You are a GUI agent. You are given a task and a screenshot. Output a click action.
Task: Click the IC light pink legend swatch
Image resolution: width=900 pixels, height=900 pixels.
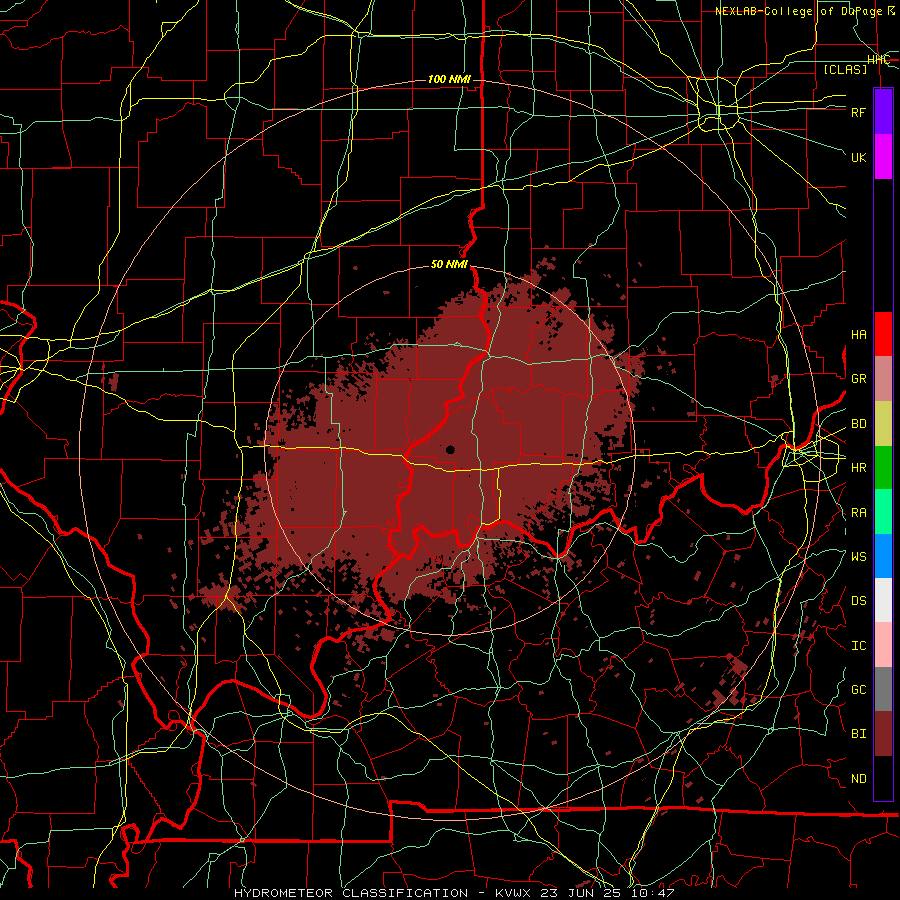point(883,645)
